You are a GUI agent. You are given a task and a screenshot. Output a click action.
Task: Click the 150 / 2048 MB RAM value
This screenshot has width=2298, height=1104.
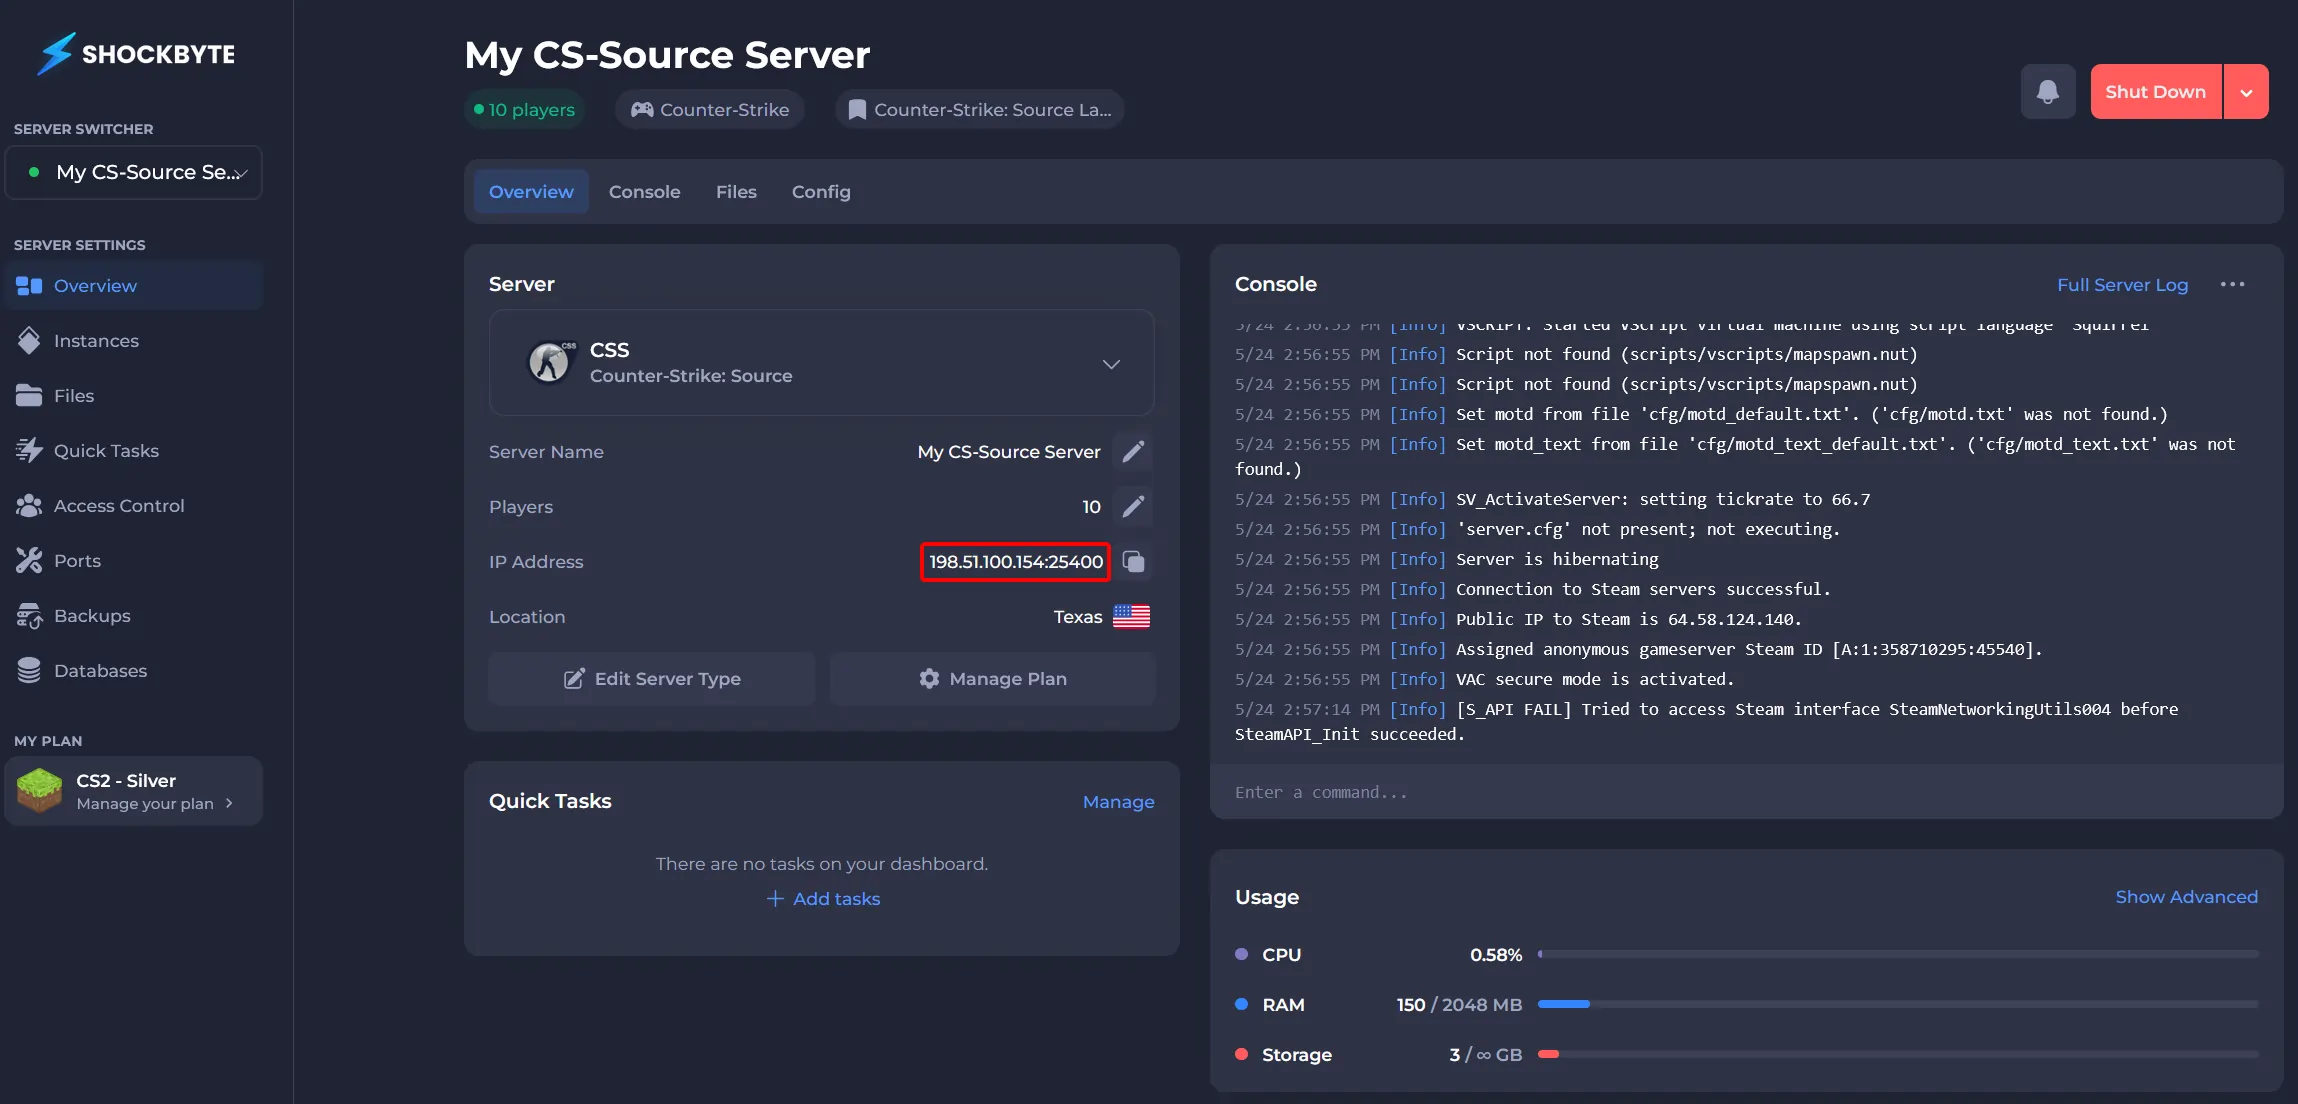click(1459, 1005)
